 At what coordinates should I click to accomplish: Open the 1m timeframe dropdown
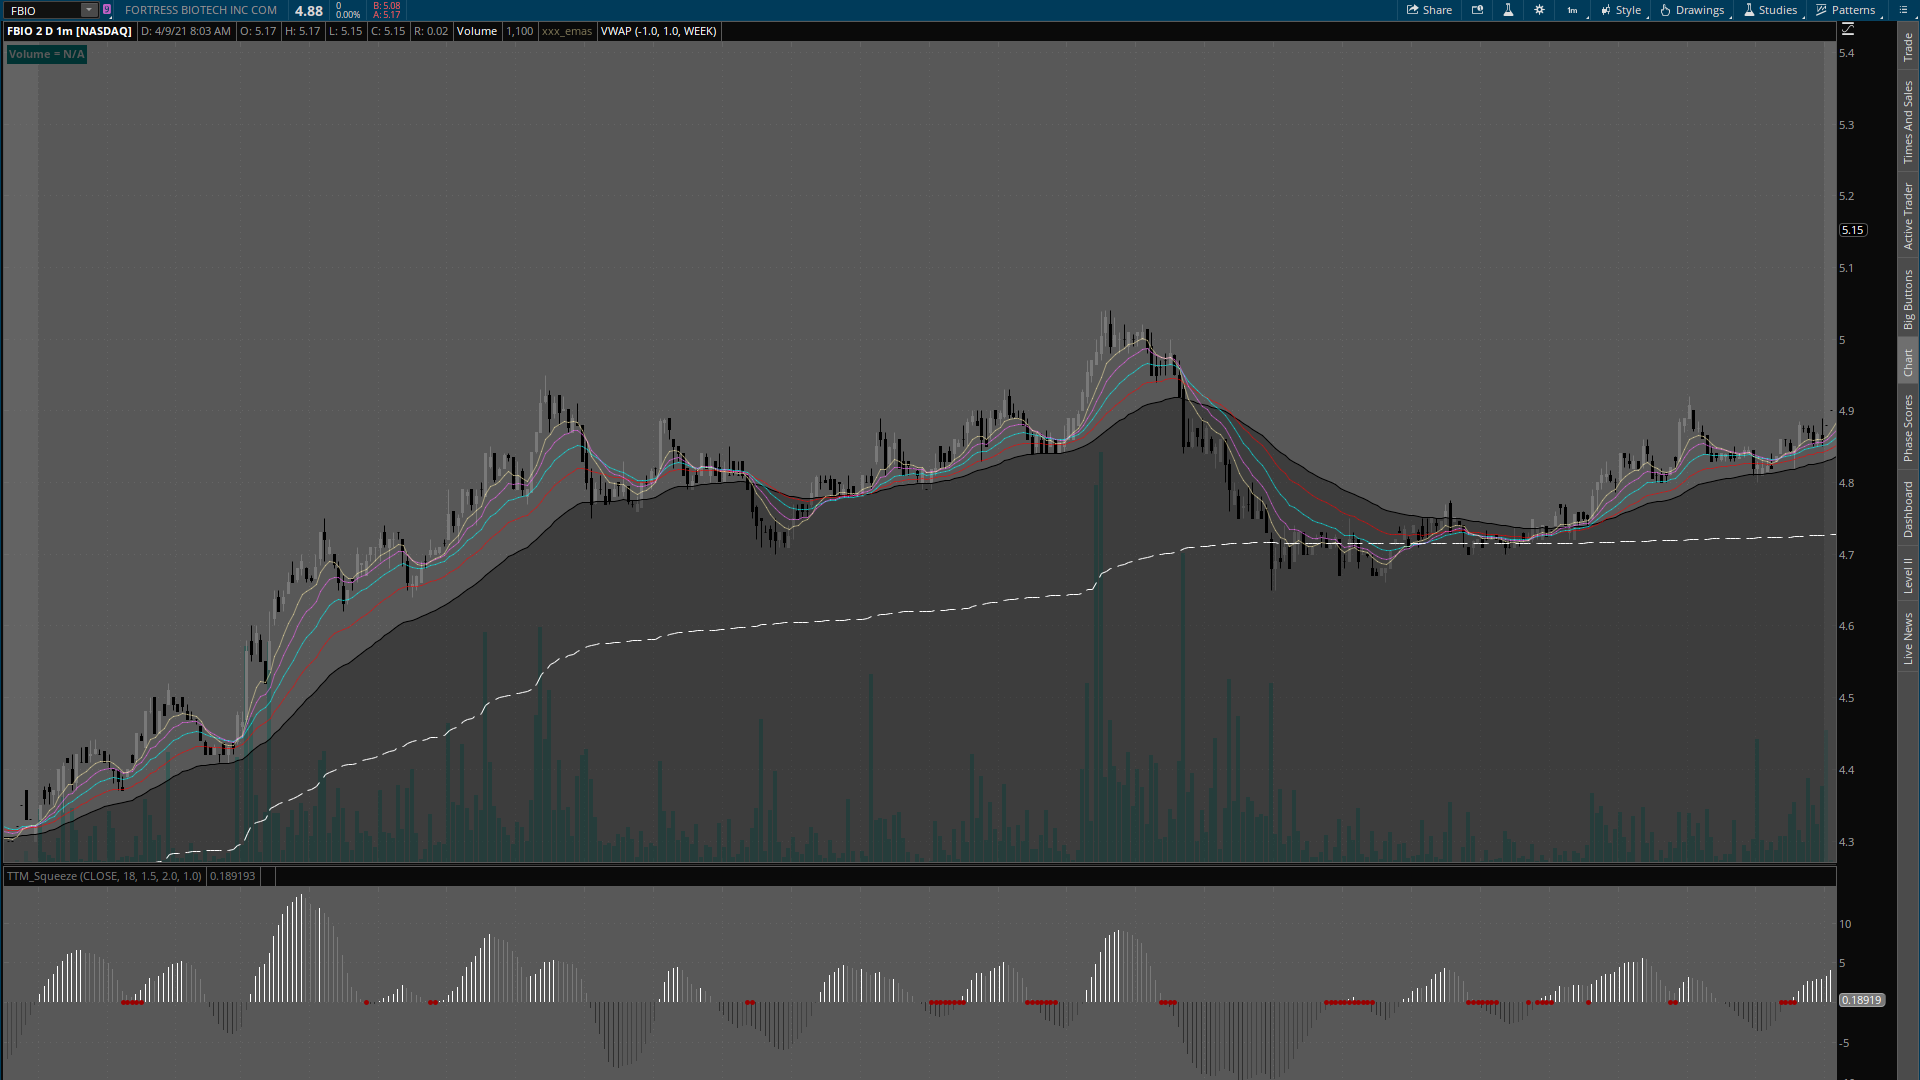[1573, 10]
